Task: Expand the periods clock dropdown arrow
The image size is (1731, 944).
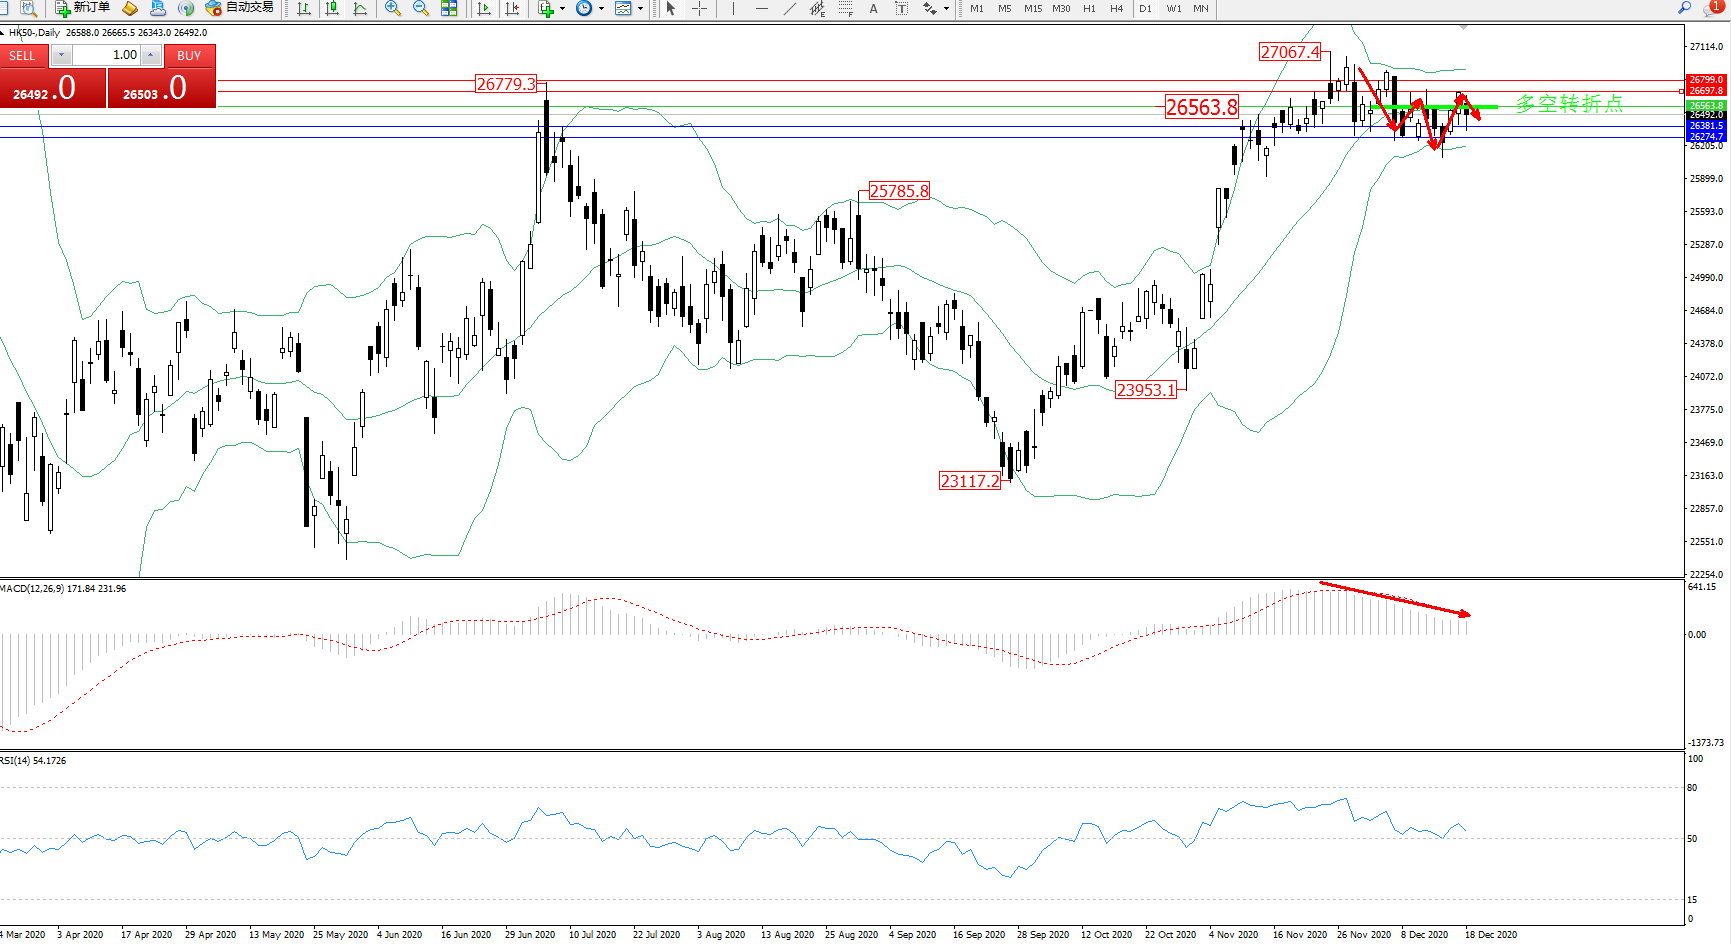Action: 601,8
